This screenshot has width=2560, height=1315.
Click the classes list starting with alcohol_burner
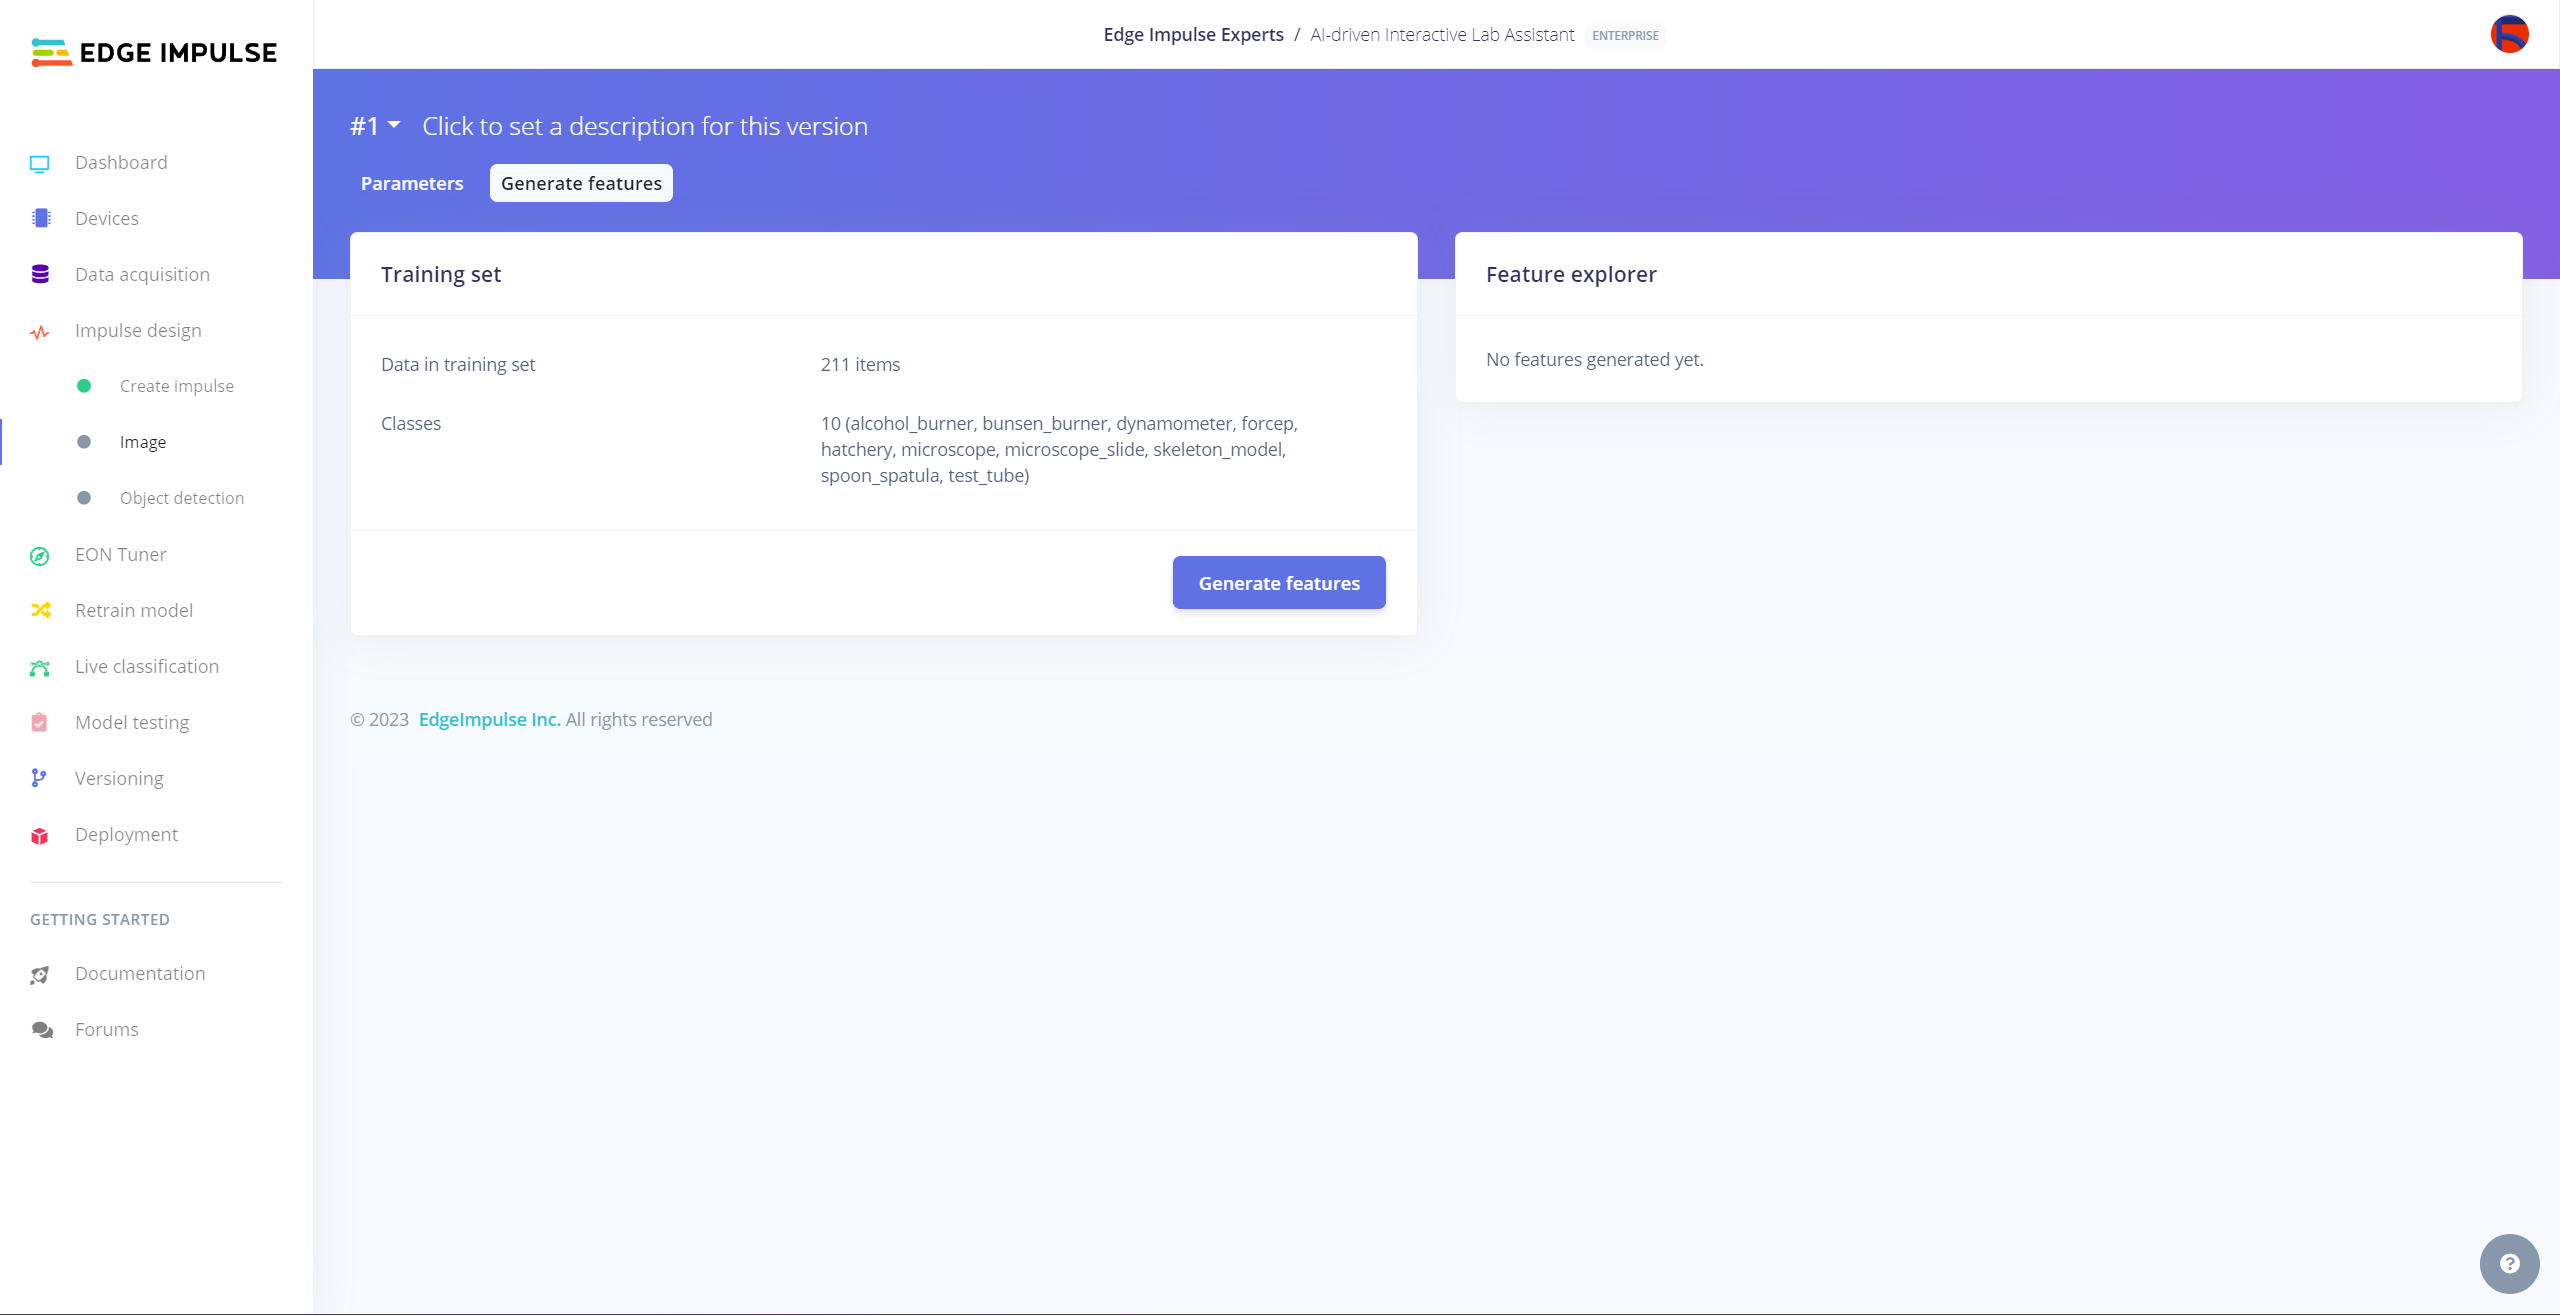1059,449
